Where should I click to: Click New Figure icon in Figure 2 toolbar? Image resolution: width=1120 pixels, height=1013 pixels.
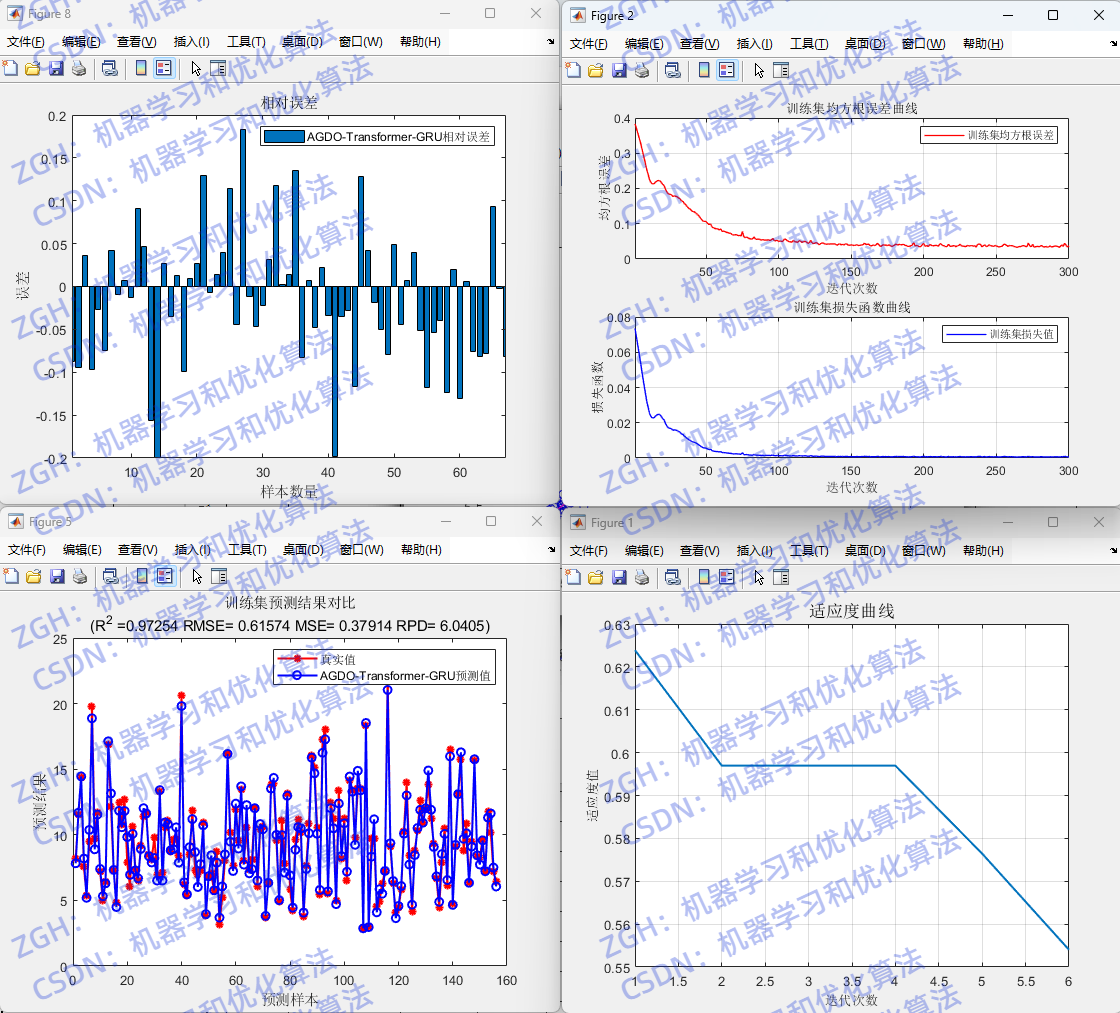(x=574, y=70)
